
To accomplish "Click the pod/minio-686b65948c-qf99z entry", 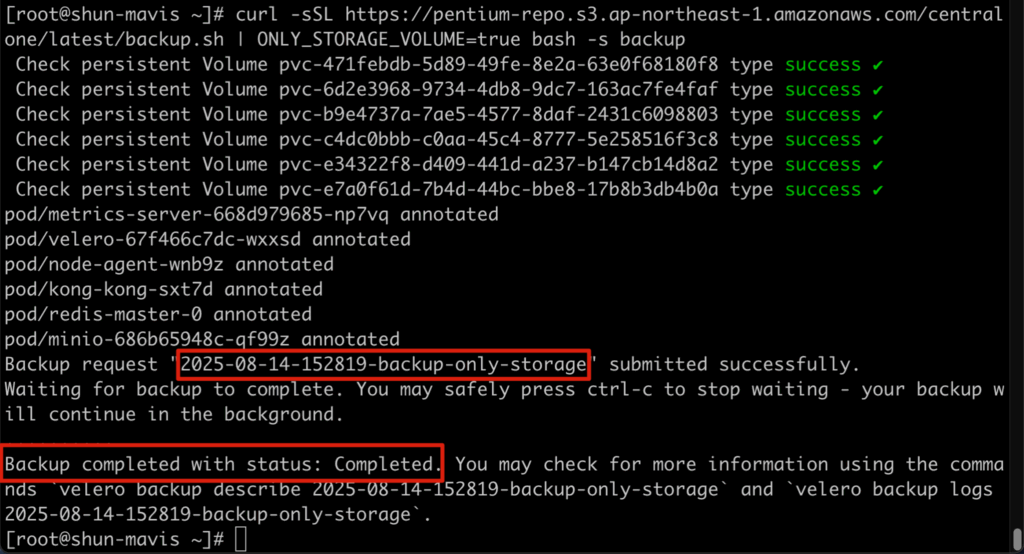I will [x=202, y=340].
